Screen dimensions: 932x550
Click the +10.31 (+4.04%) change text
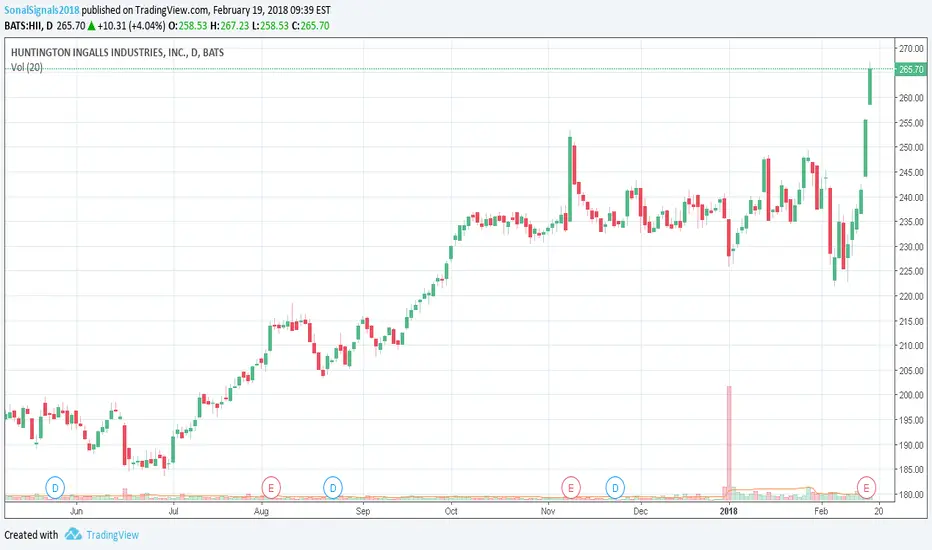[131, 26]
